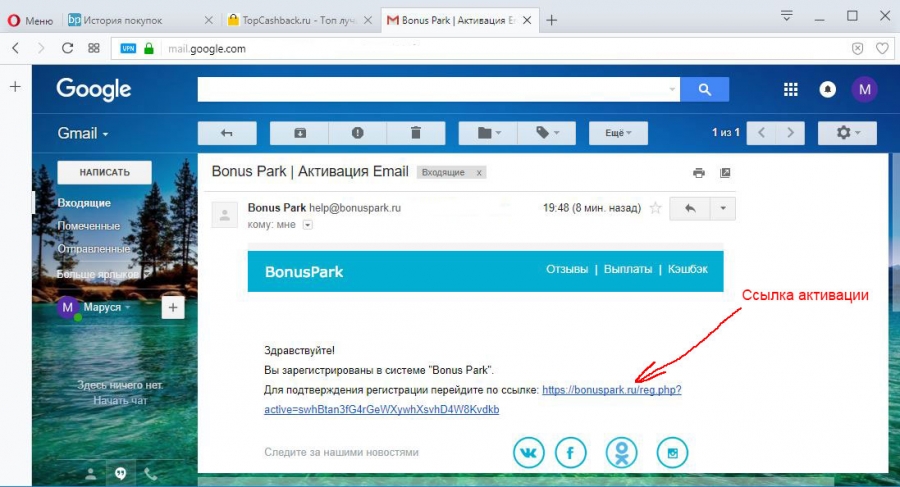Open the contacts person icon at bottom
The image size is (900, 487).
91,474
